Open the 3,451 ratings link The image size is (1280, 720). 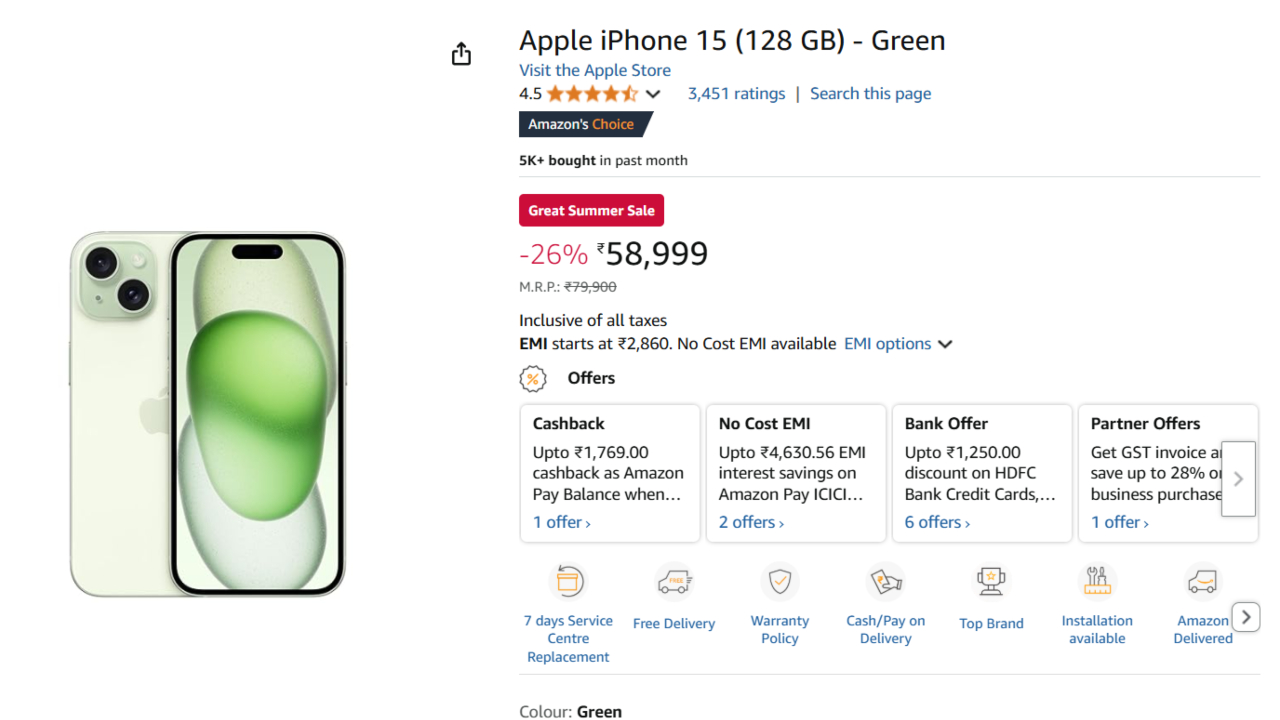click(x=736, y=93)
